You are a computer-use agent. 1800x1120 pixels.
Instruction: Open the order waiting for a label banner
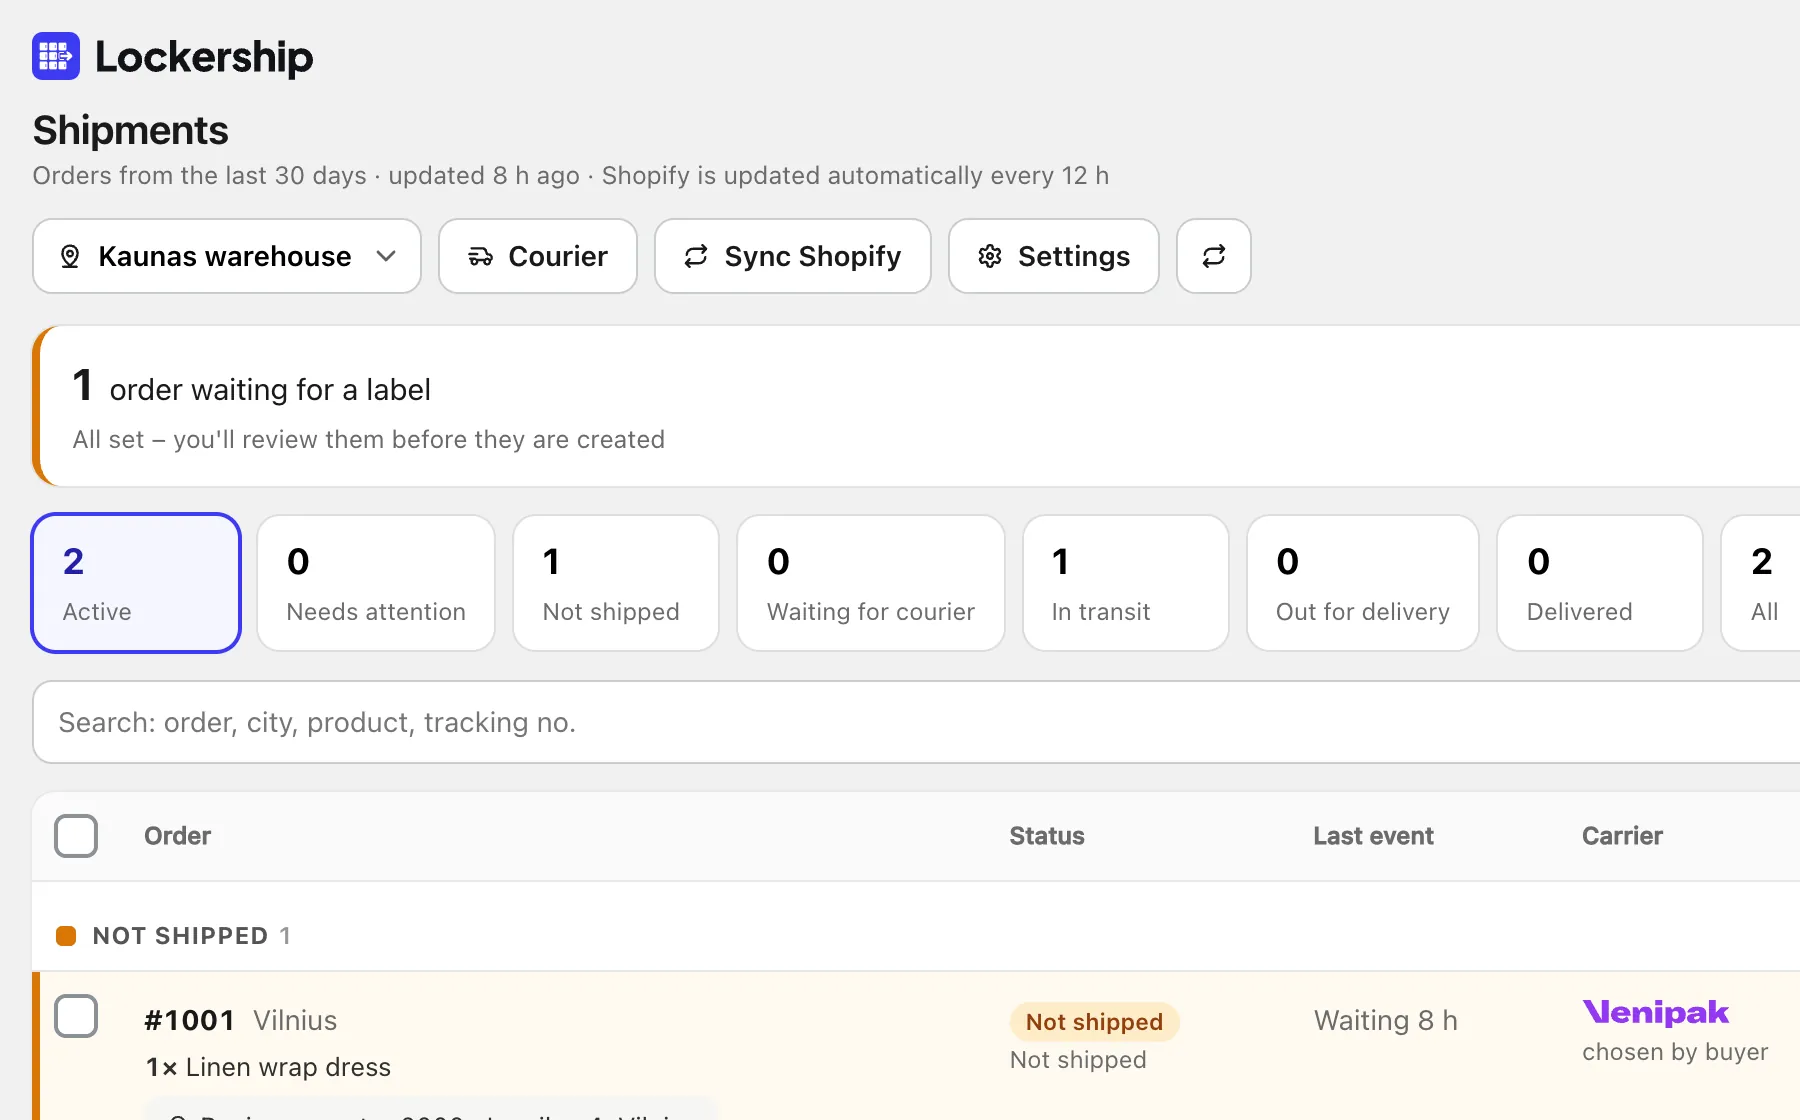(916, 406)
